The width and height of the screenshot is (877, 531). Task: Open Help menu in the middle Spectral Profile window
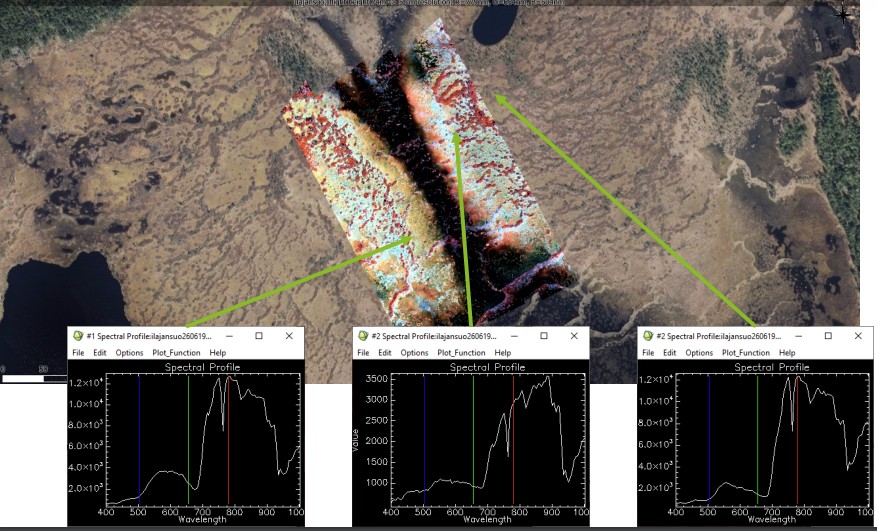point(502,353)
